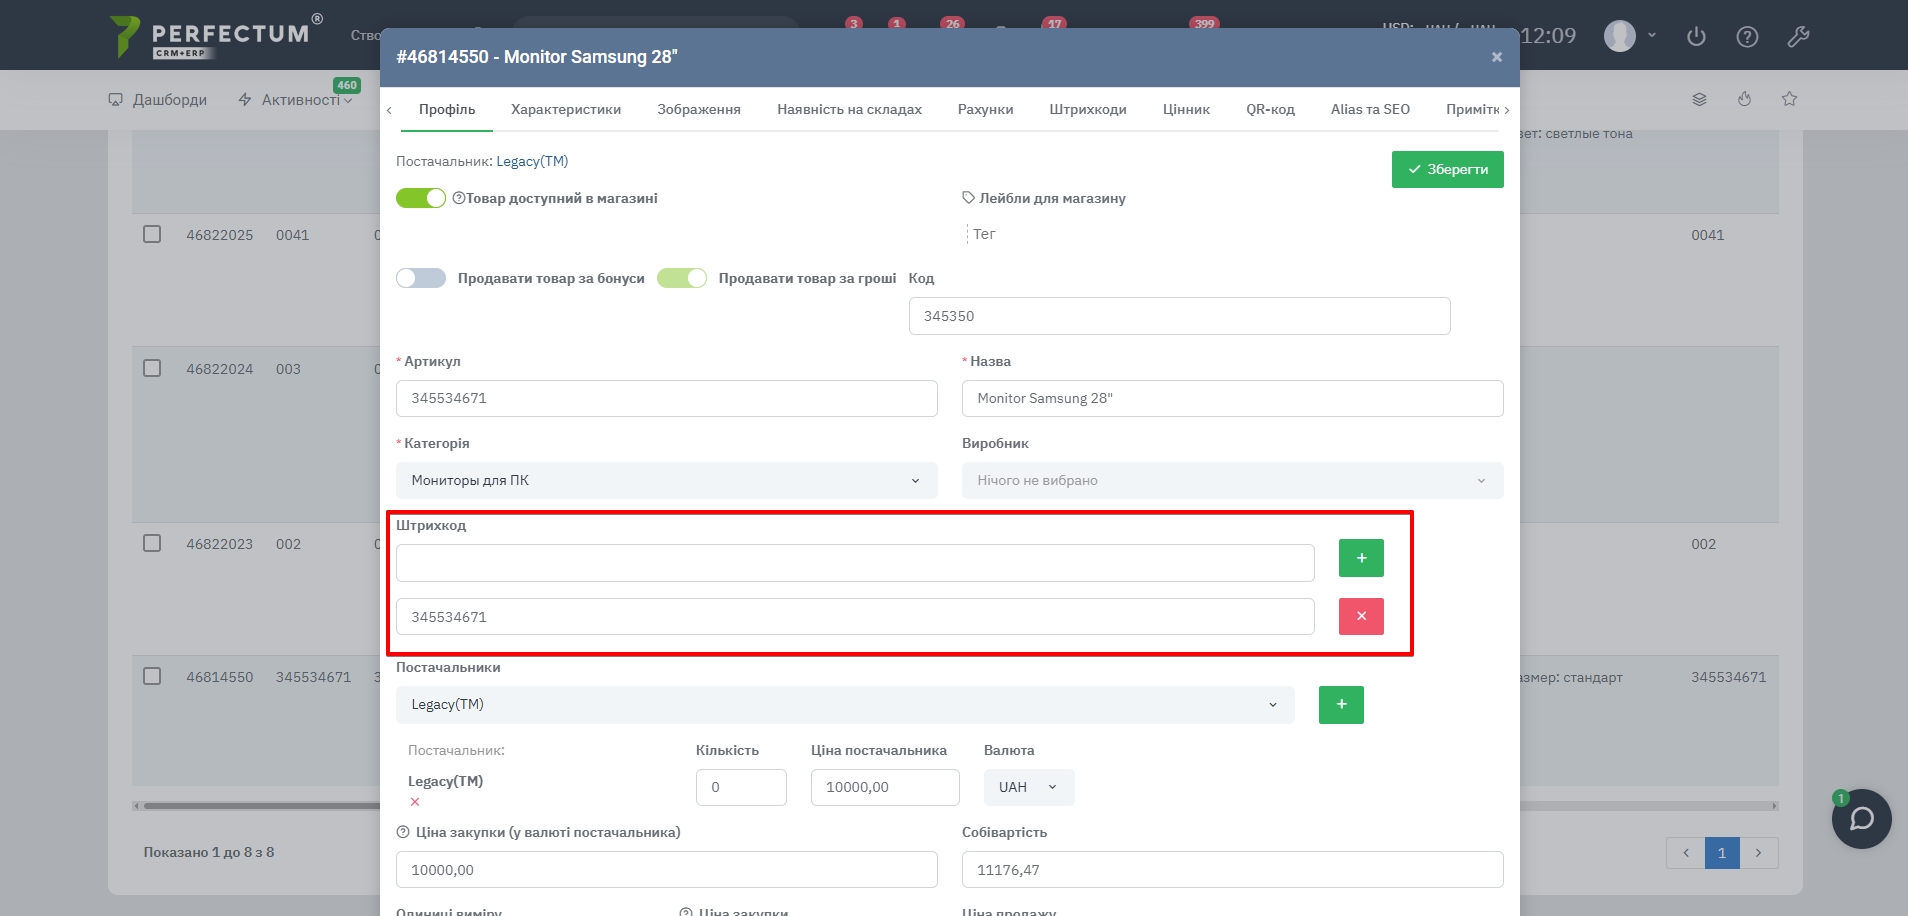The image size is (1908, 916).
Task: Click the wrench settings icon
Action: [1798, 37]
